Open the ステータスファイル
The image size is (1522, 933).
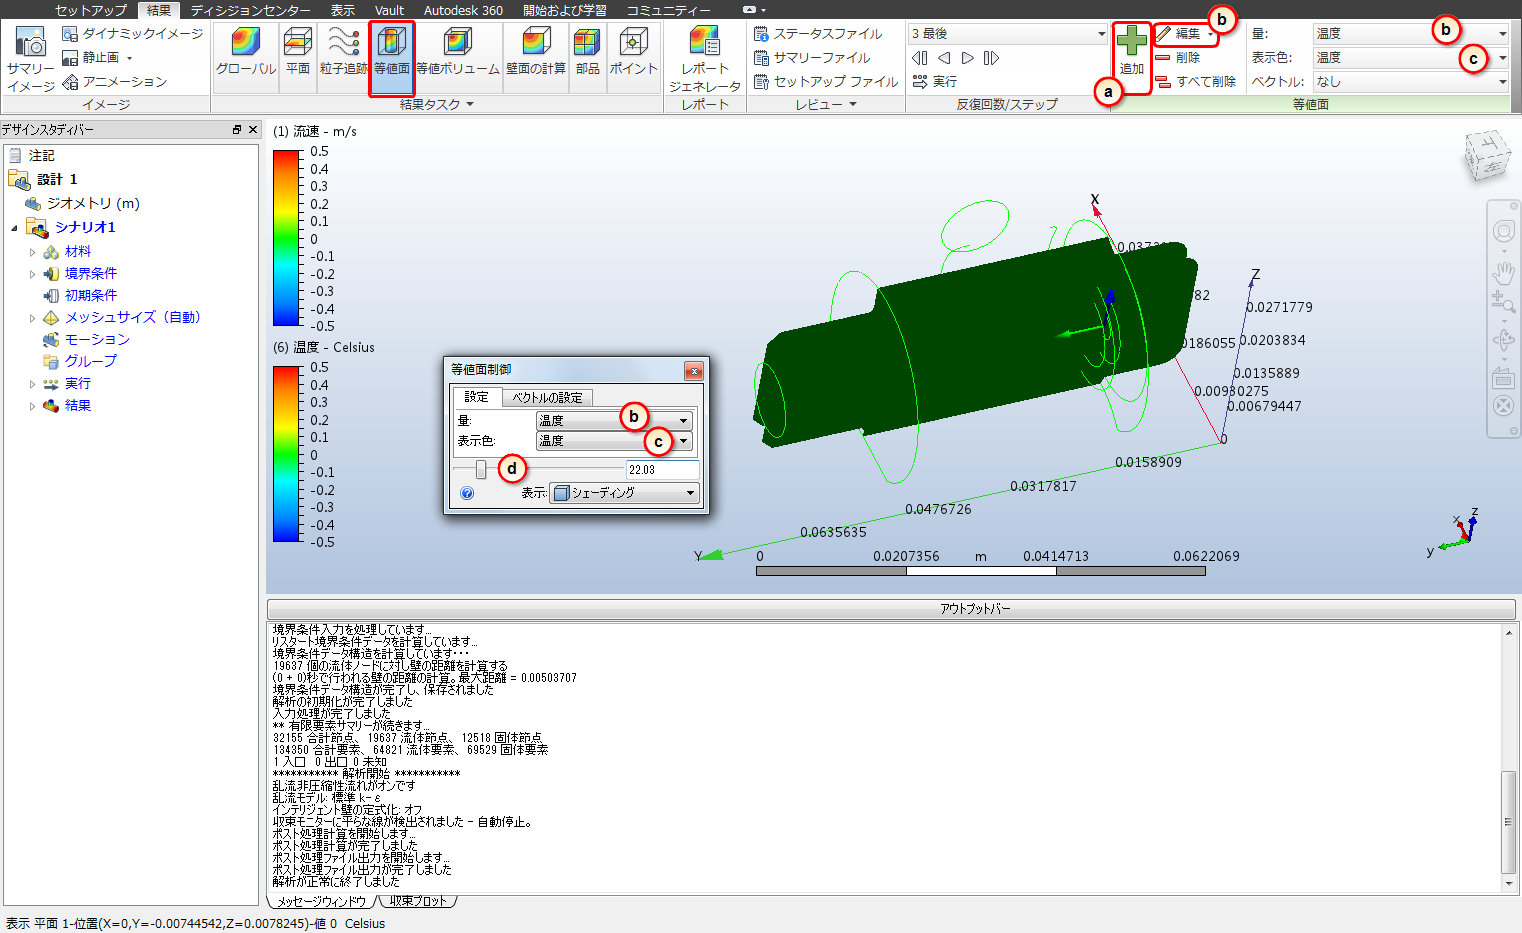tap(818, 34)
